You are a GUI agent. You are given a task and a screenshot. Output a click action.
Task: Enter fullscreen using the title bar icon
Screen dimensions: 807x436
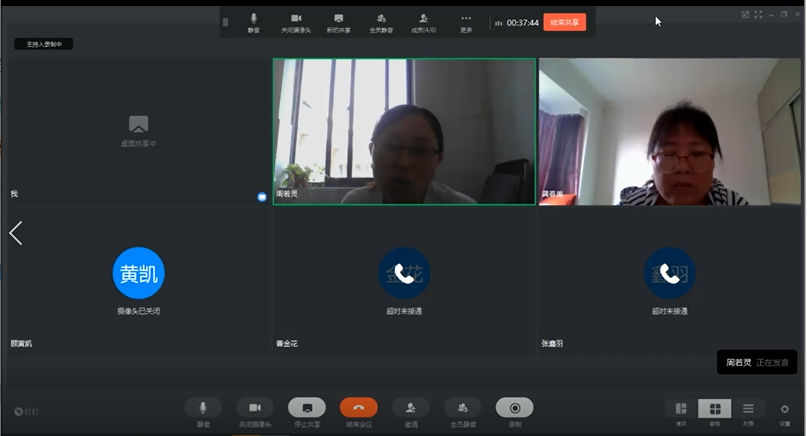click(x=759, y=14)
